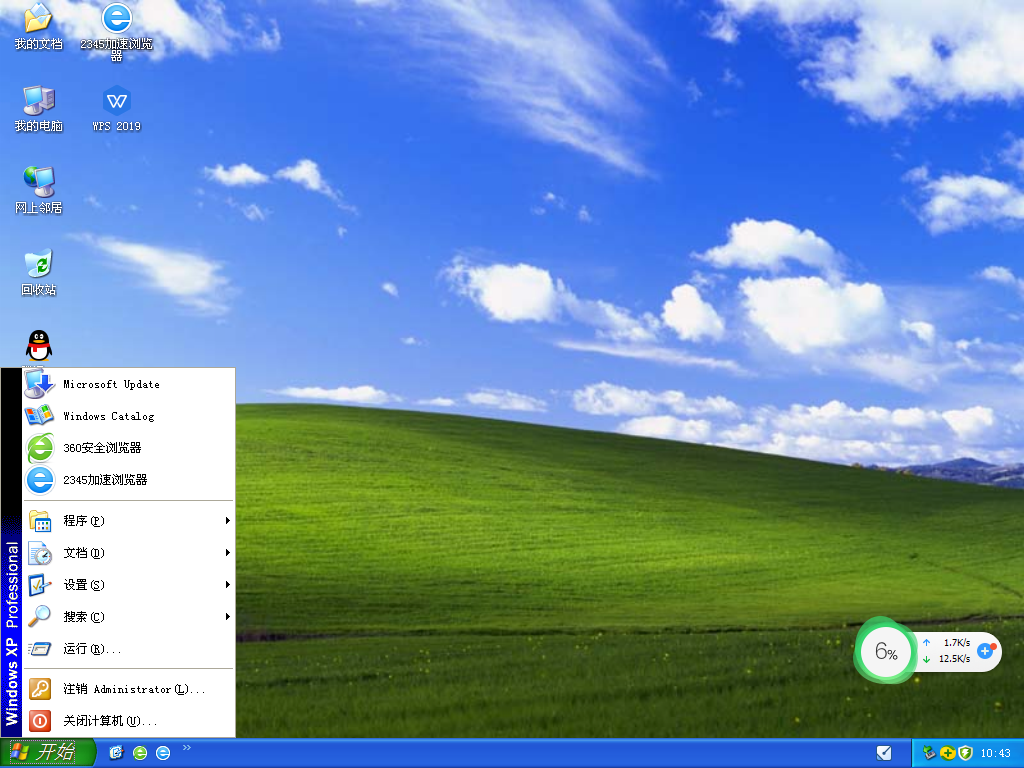
Task: Expand the quick launch overflow chevron
Action: [187, 748]
